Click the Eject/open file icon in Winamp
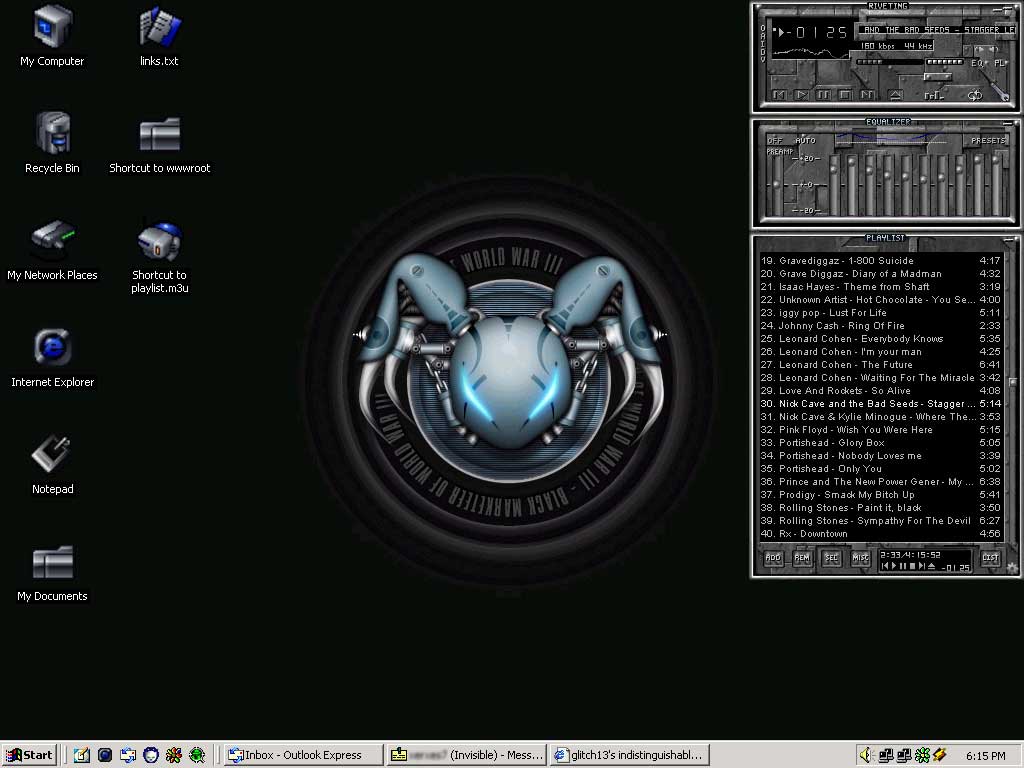Image resolution: width=1024 pixels, height=768 pixels. [x=895, y=95]
